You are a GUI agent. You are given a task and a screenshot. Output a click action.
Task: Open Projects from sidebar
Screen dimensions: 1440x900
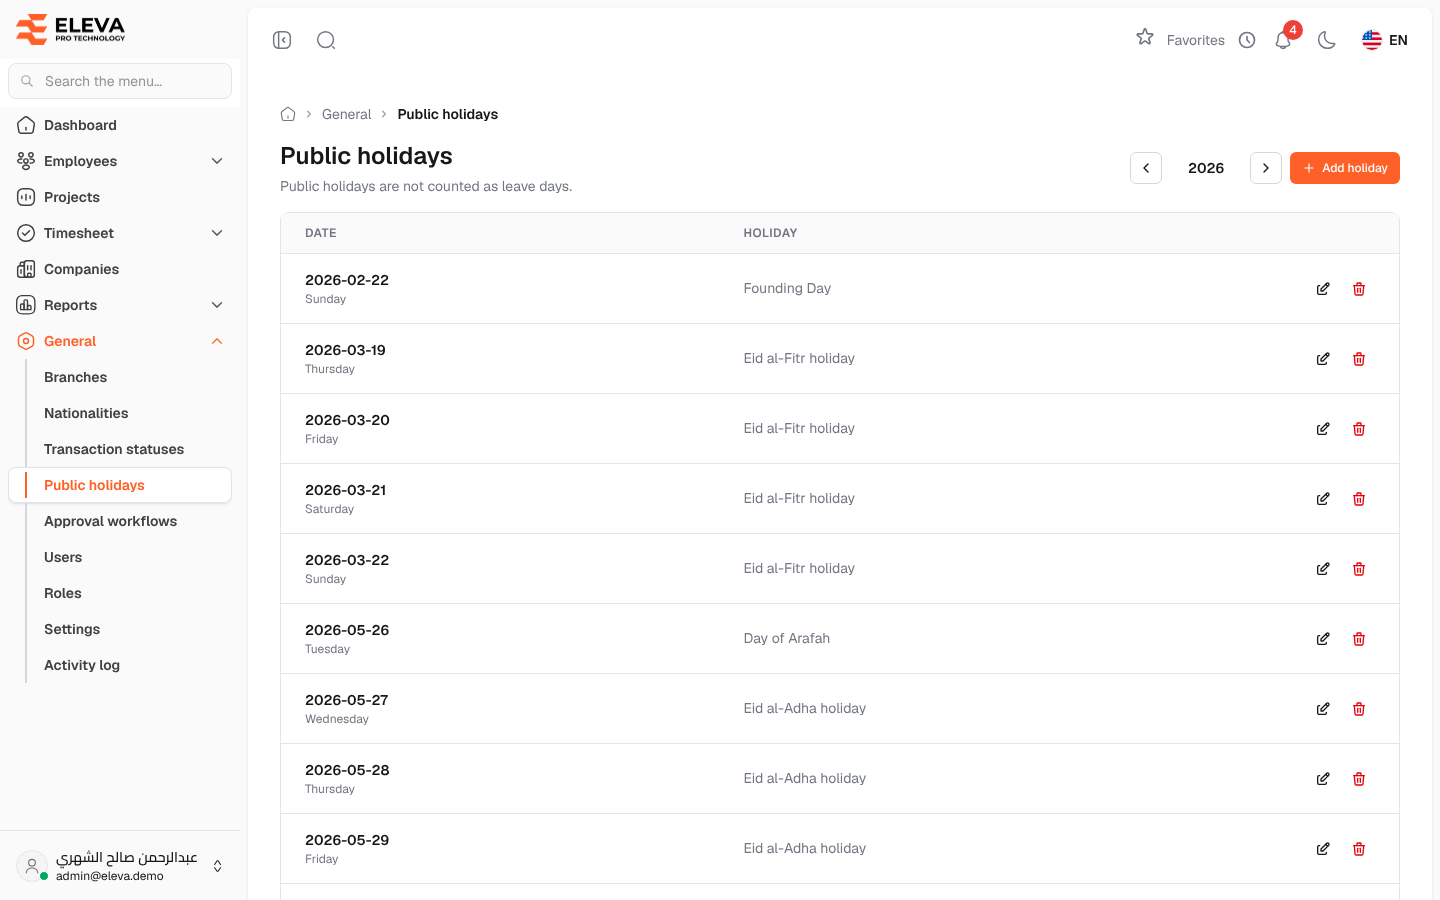point(120,197)
